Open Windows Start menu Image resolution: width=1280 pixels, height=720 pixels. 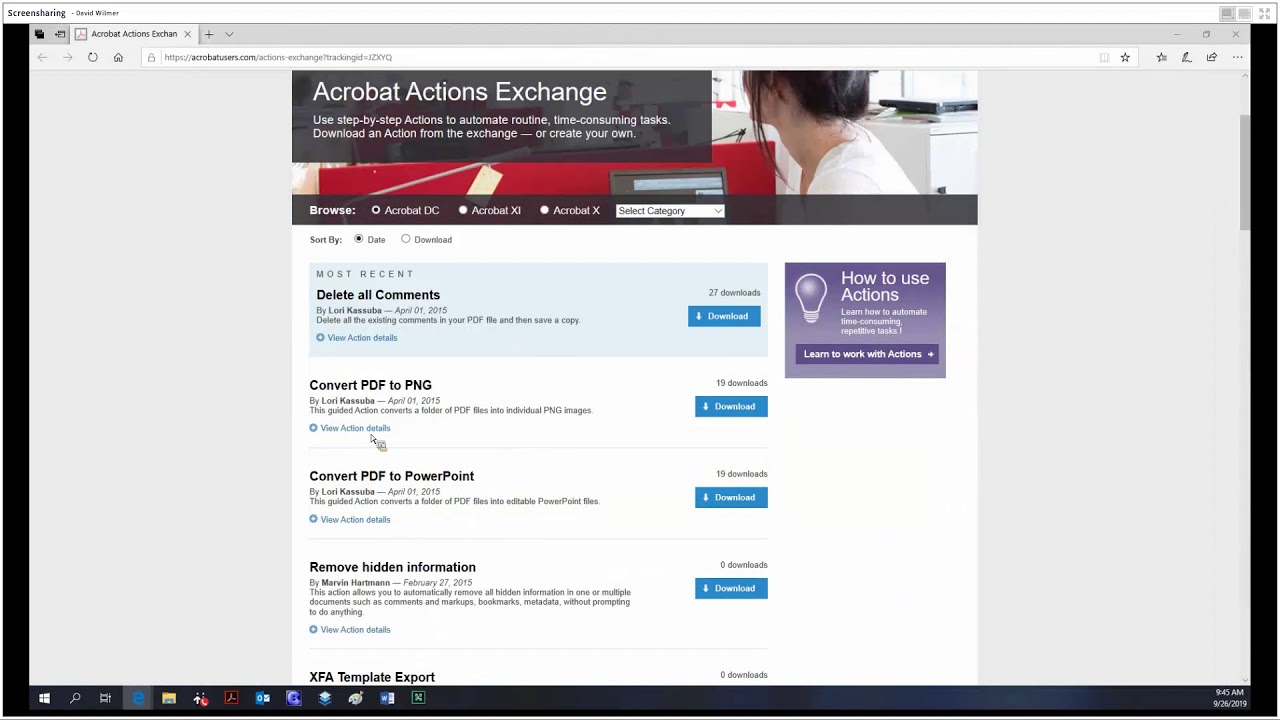(x=44, y=698)
